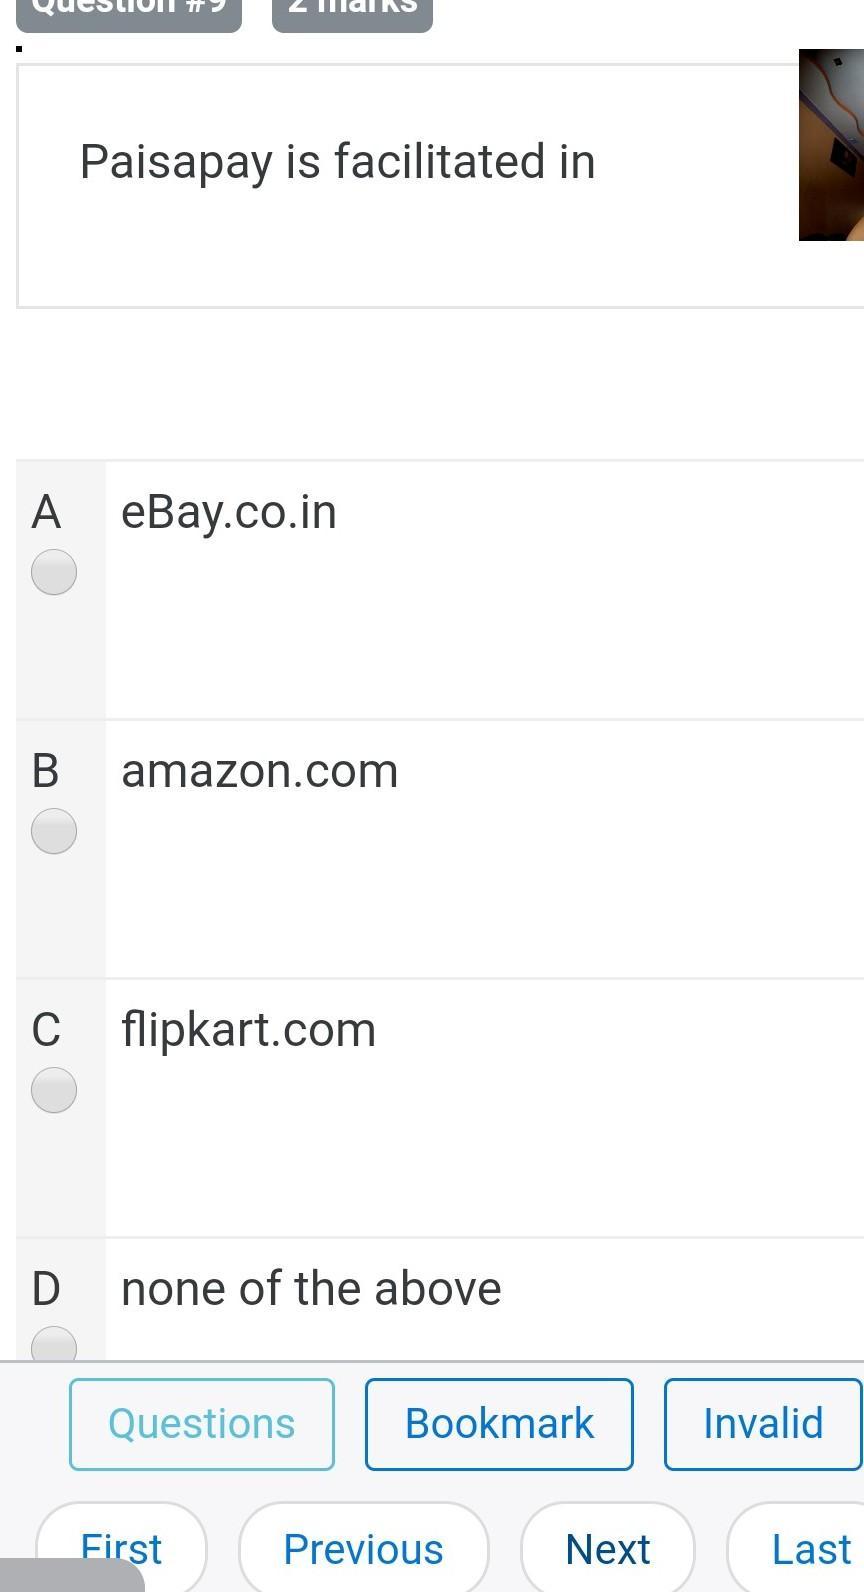
Task: Open the Questions list button
Action: (x=202, y=1424)
